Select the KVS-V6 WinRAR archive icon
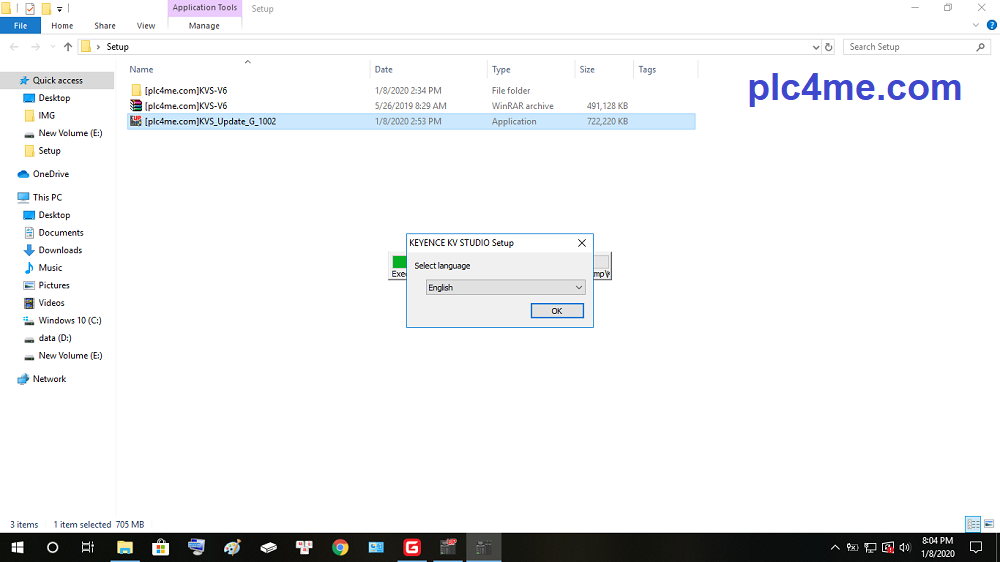 click(136, 106)
